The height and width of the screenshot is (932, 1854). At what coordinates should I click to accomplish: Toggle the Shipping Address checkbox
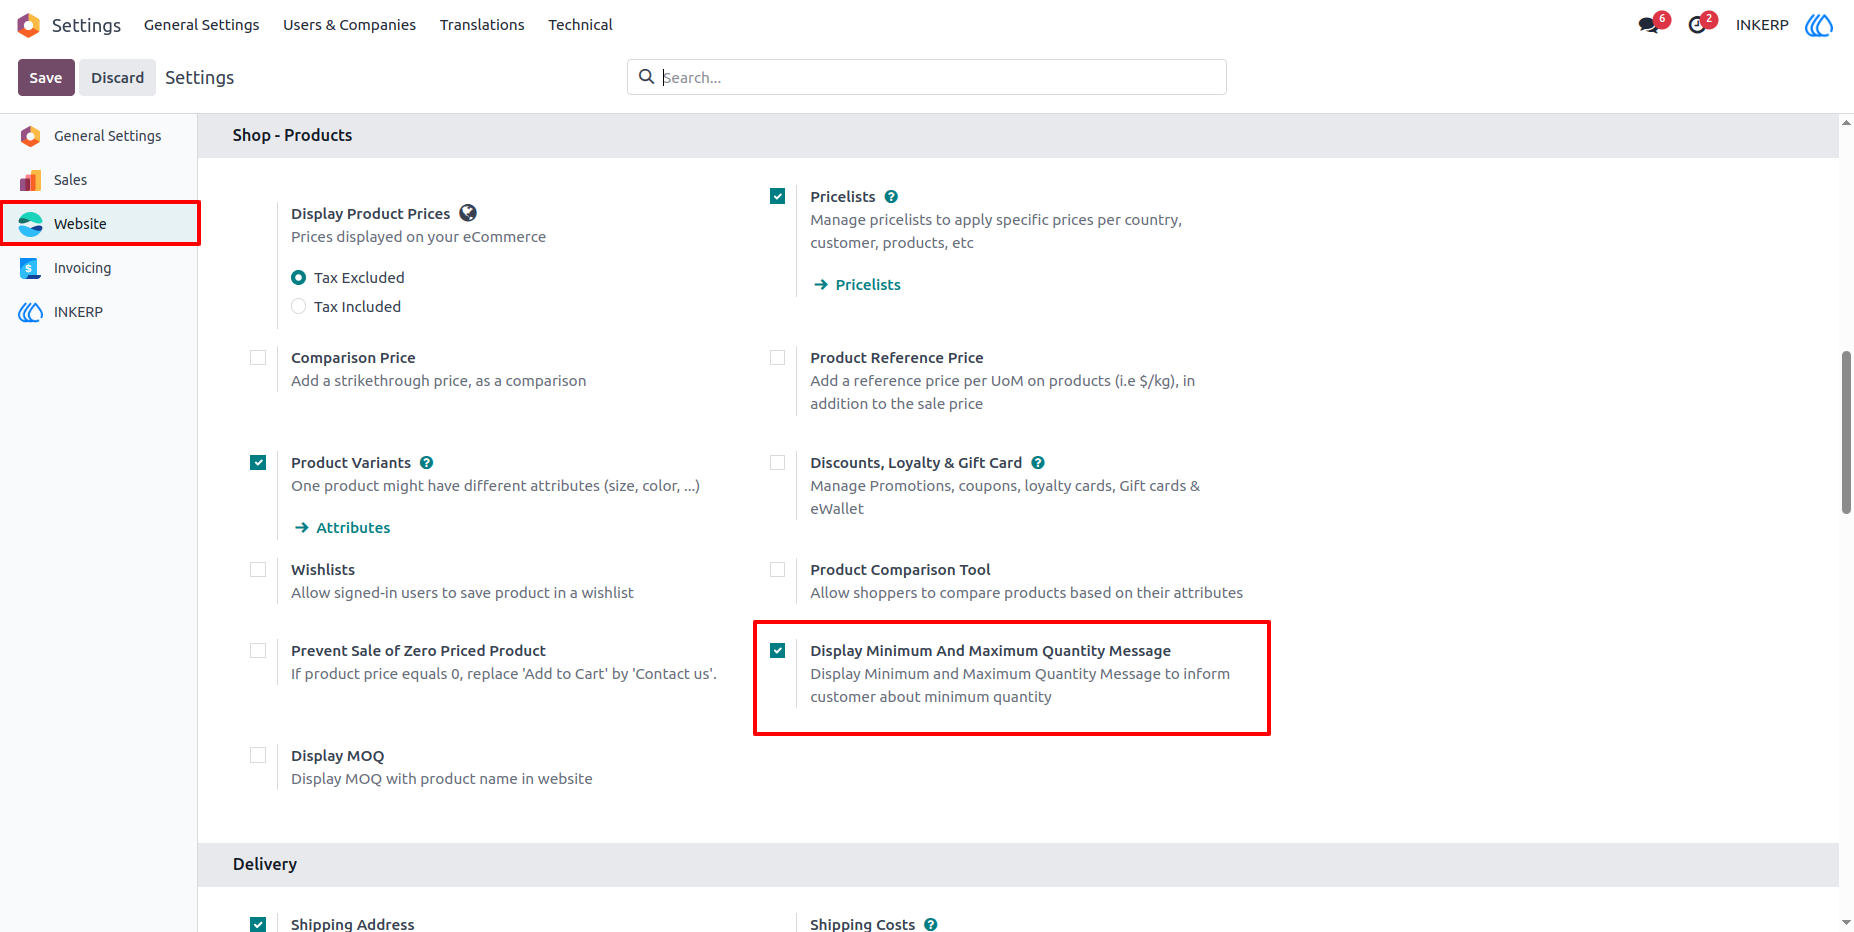[x=258, y=924]
